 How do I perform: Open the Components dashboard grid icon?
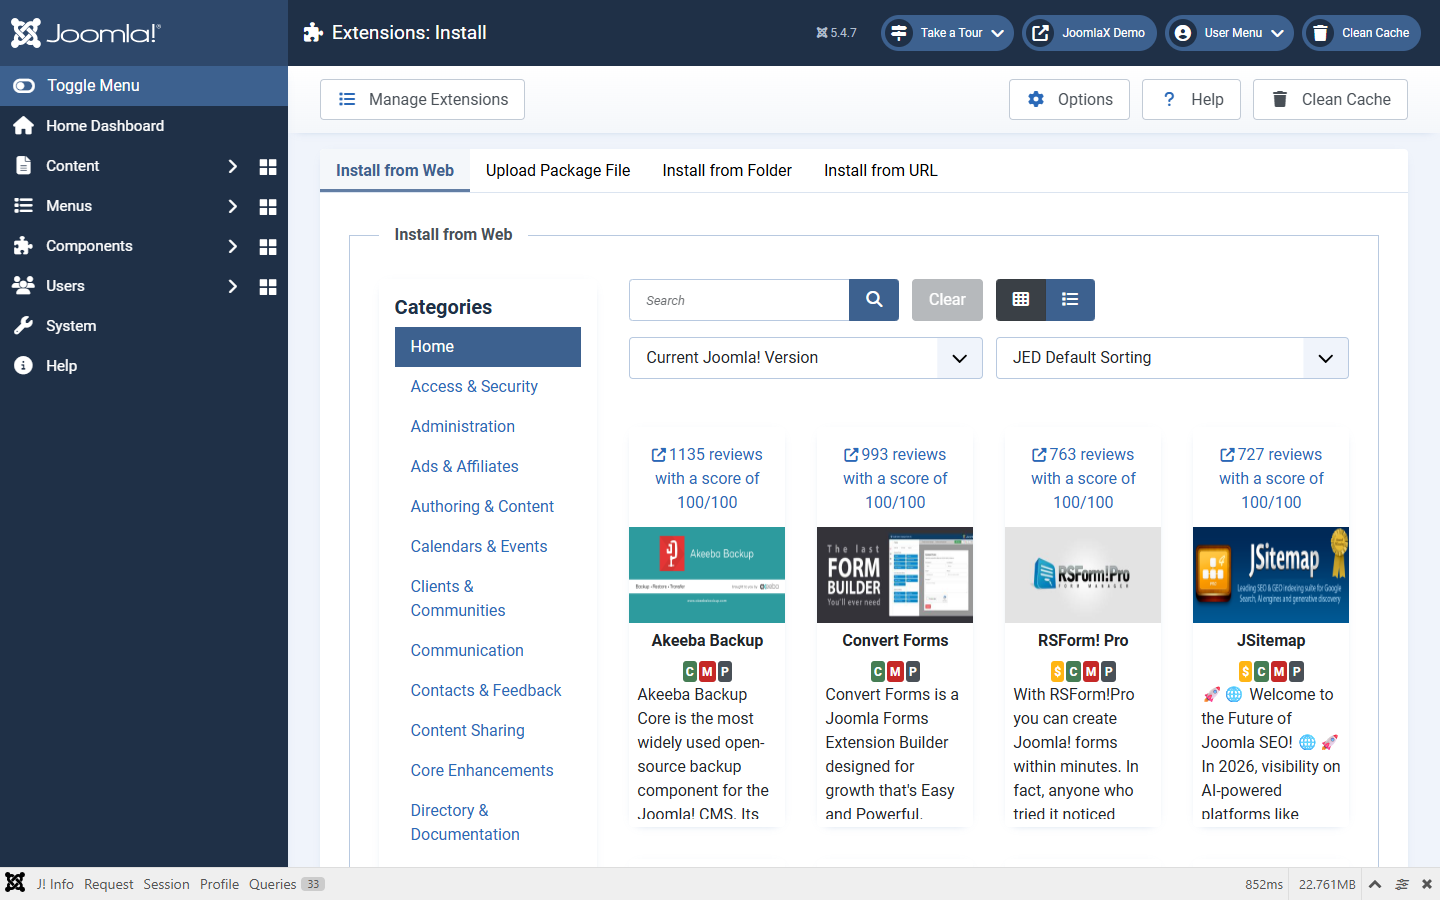point(268,247)
